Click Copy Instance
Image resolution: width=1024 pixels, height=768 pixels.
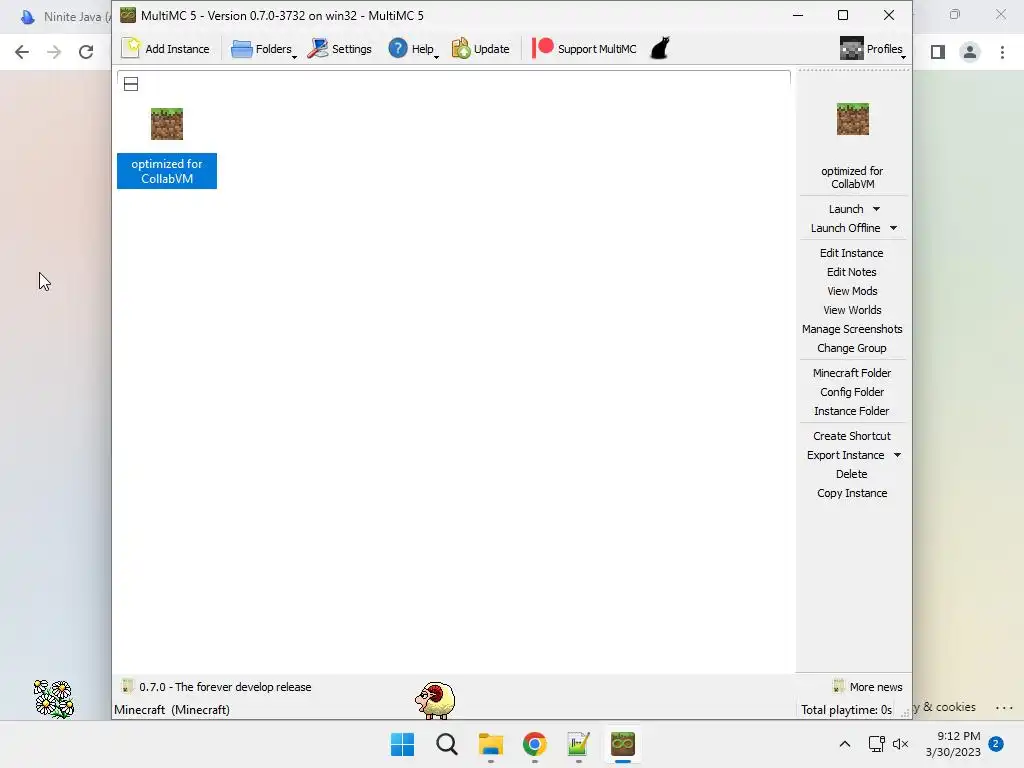(x=852, y=493)
